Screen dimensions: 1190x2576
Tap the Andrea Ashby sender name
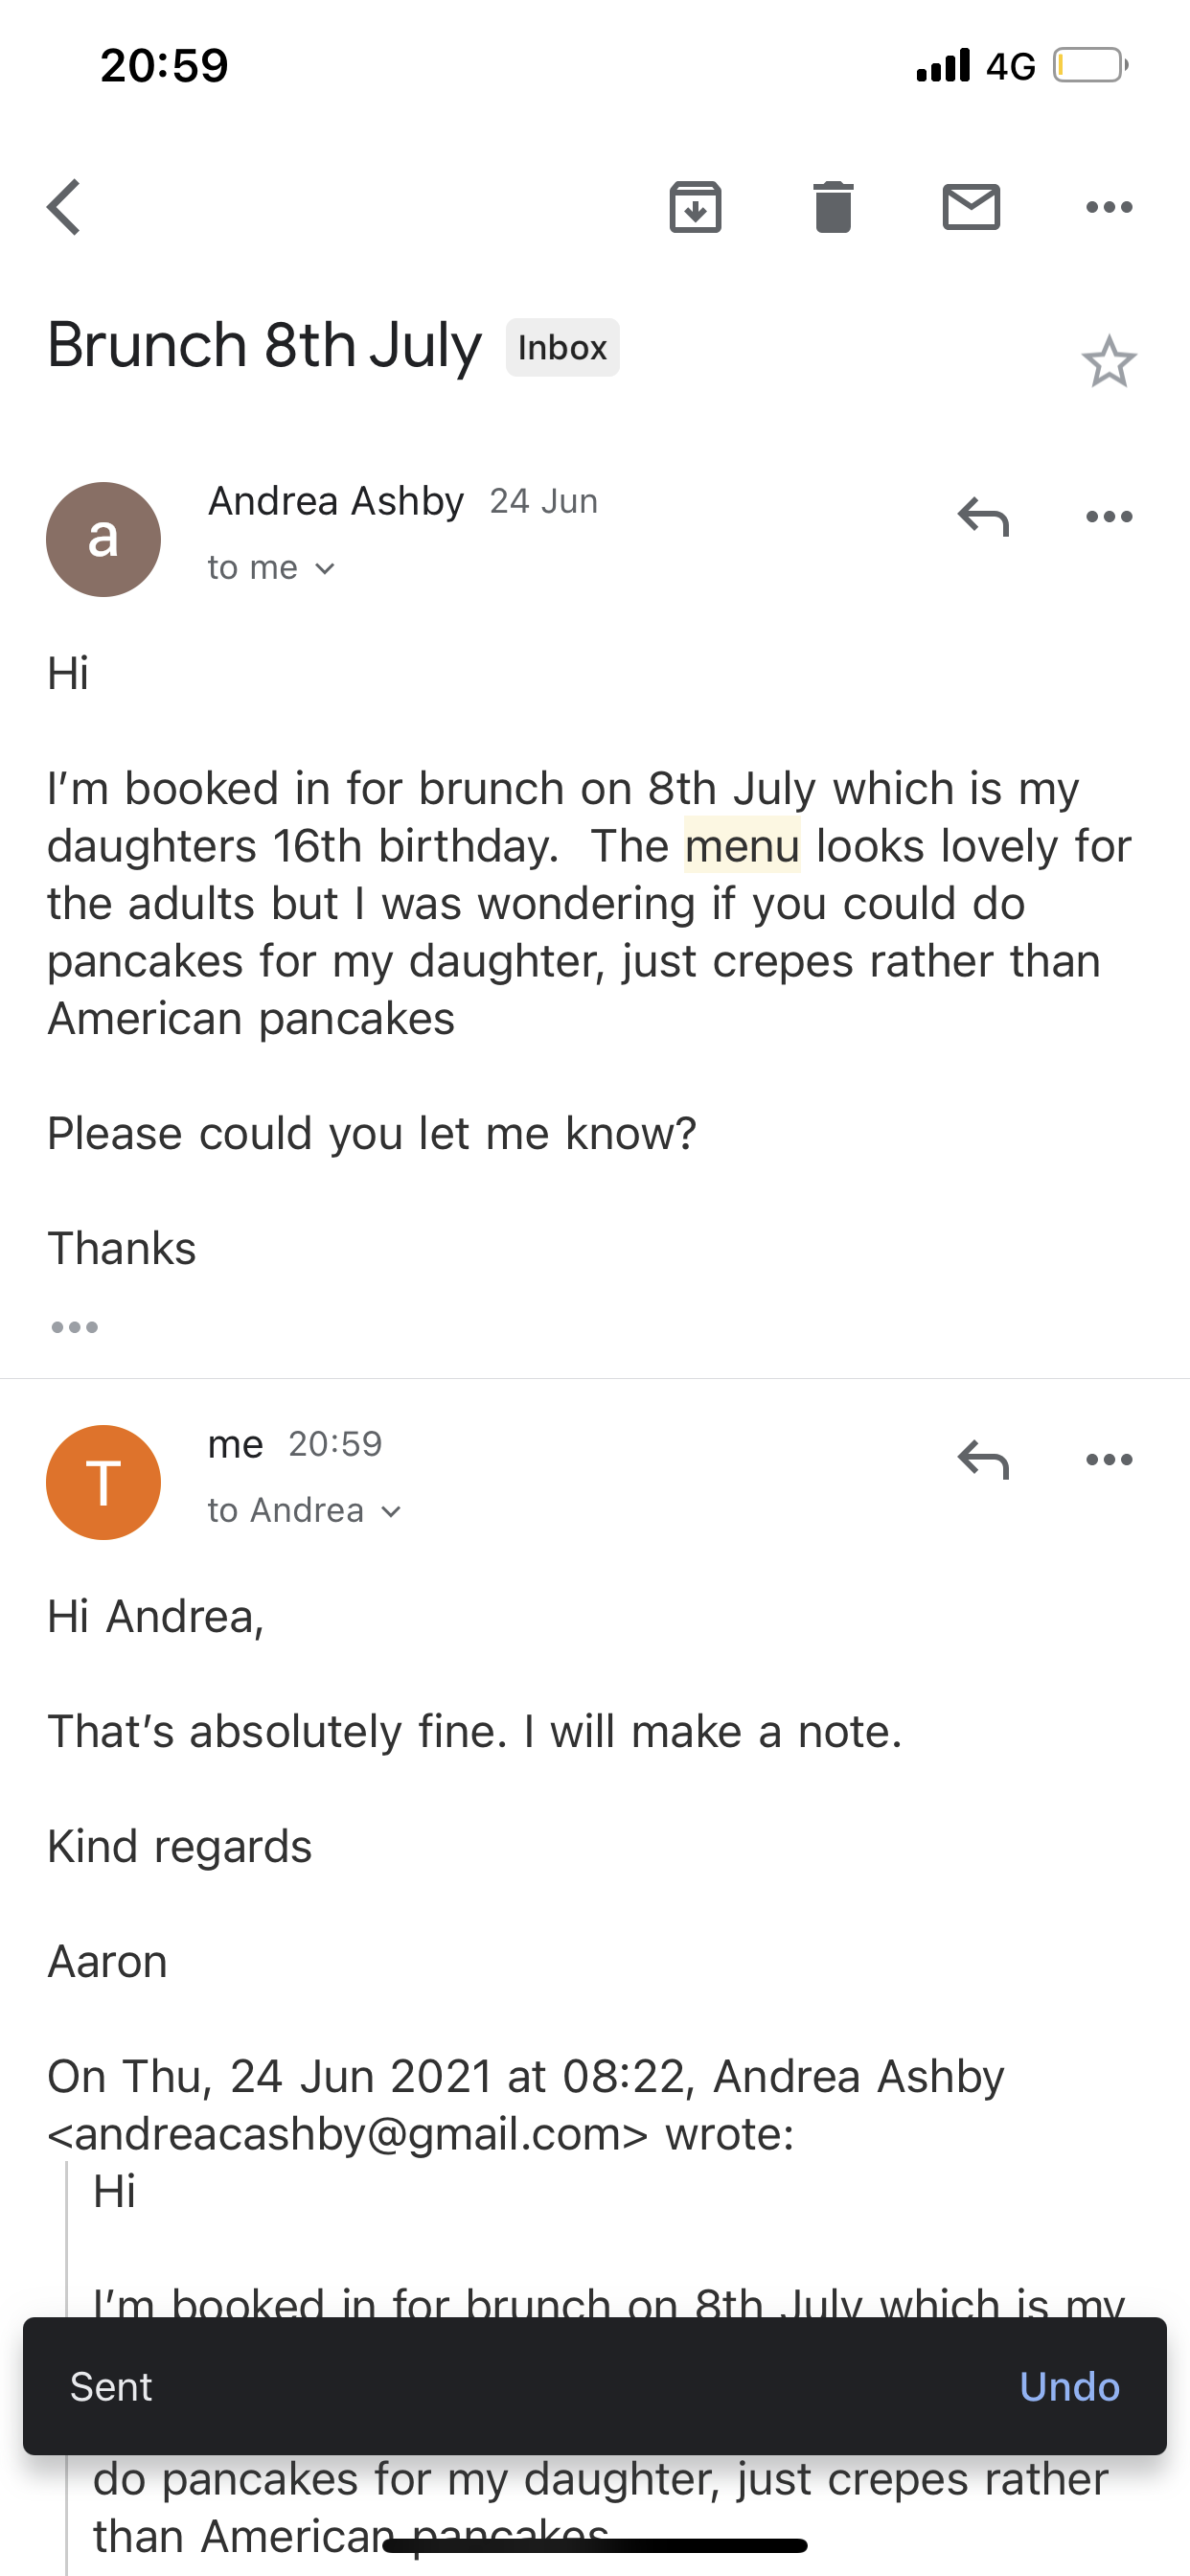click(x=336, y=501)
